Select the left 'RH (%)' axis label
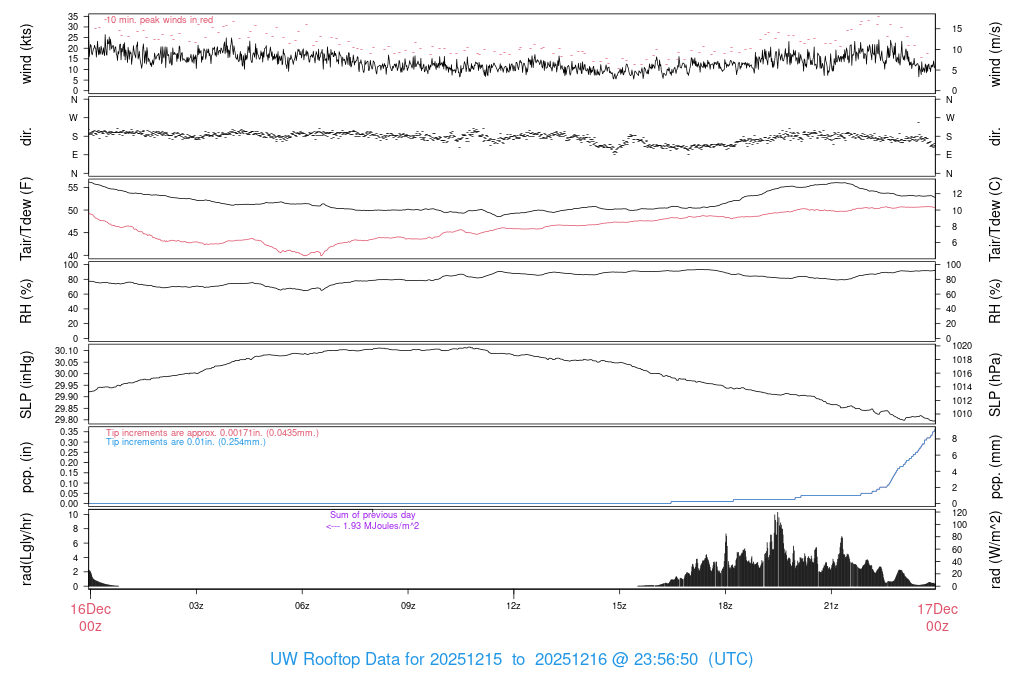 [27, 301]
